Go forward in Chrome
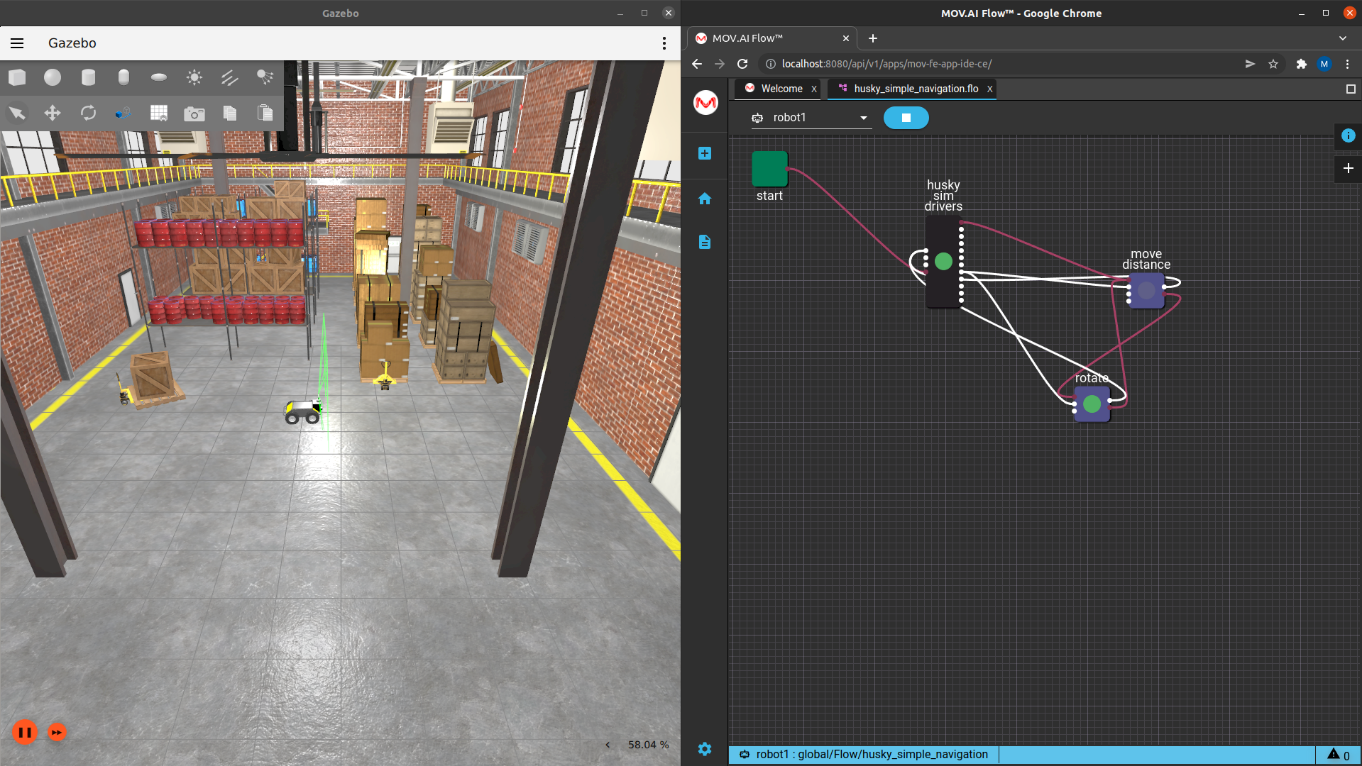 click(x=720, y=63)
